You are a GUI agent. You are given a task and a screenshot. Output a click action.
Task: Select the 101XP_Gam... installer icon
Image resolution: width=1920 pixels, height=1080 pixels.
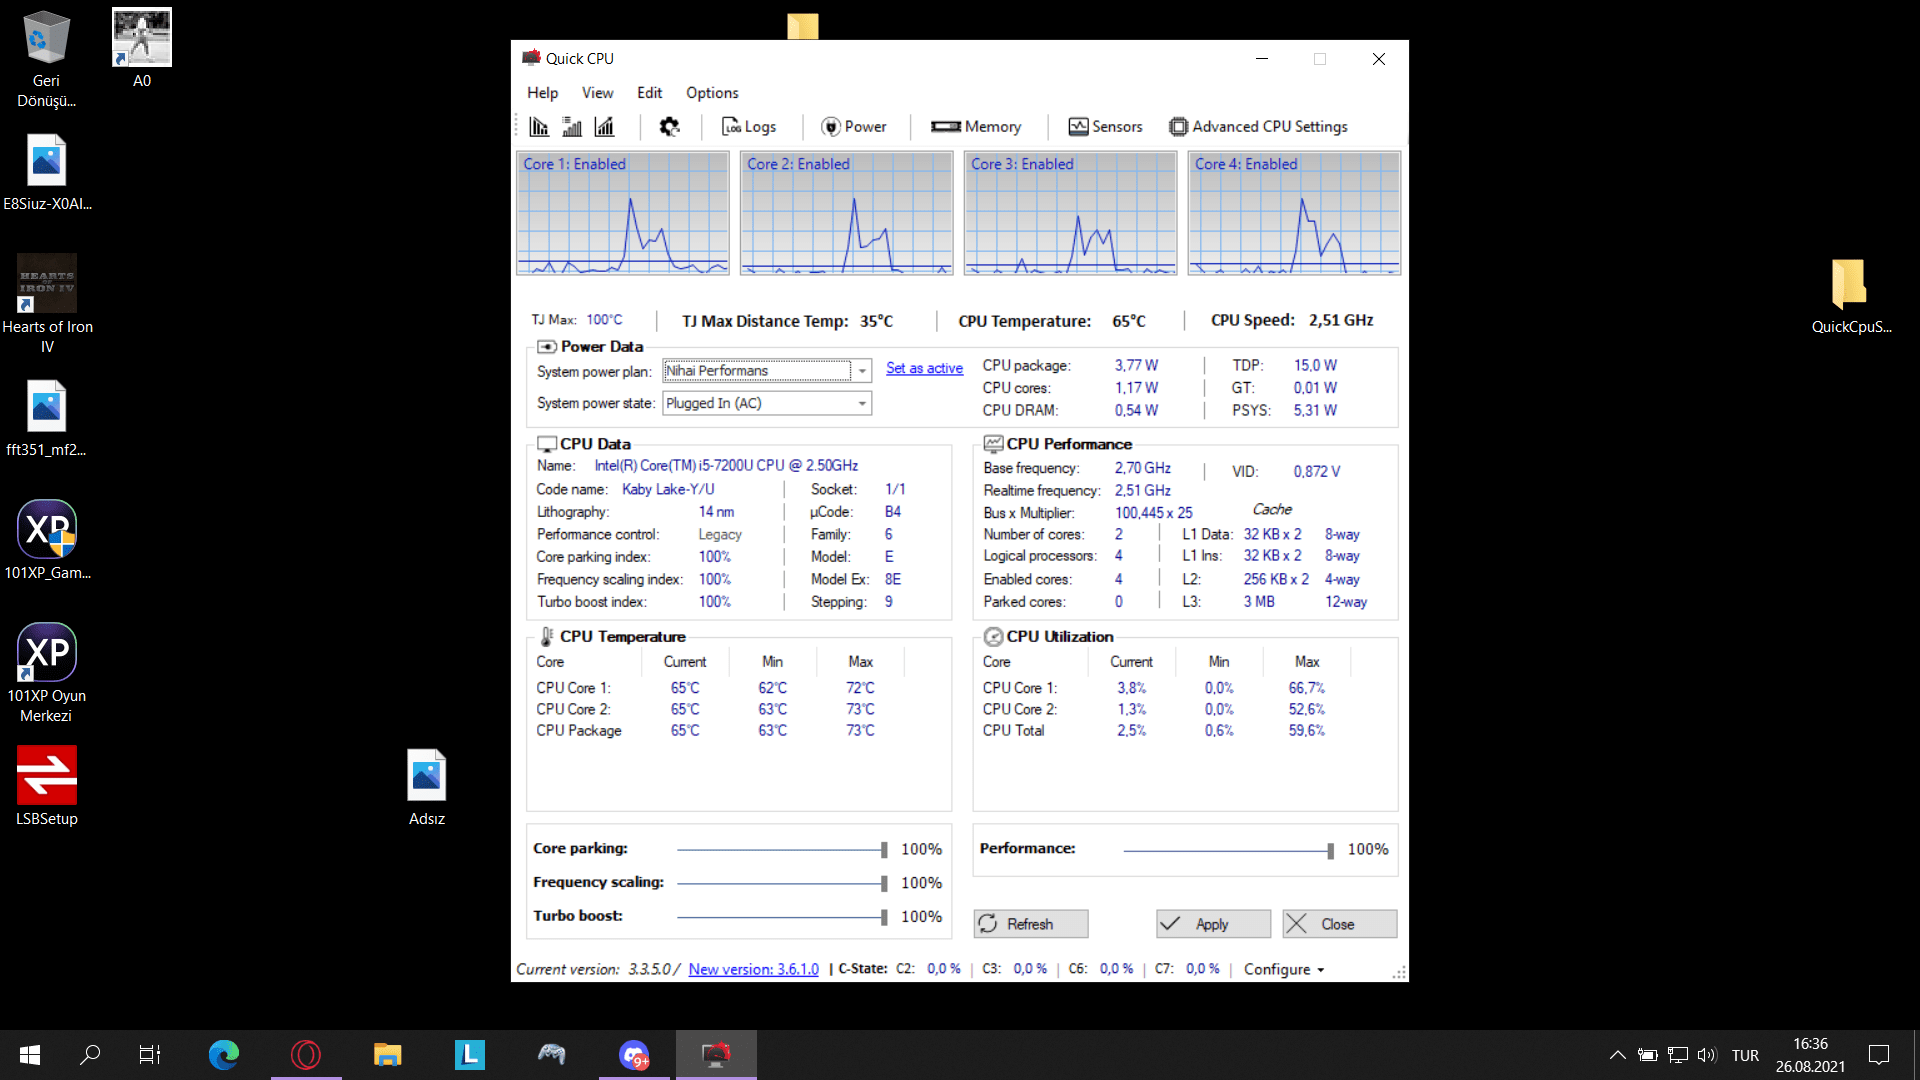(x=47, y=540)
